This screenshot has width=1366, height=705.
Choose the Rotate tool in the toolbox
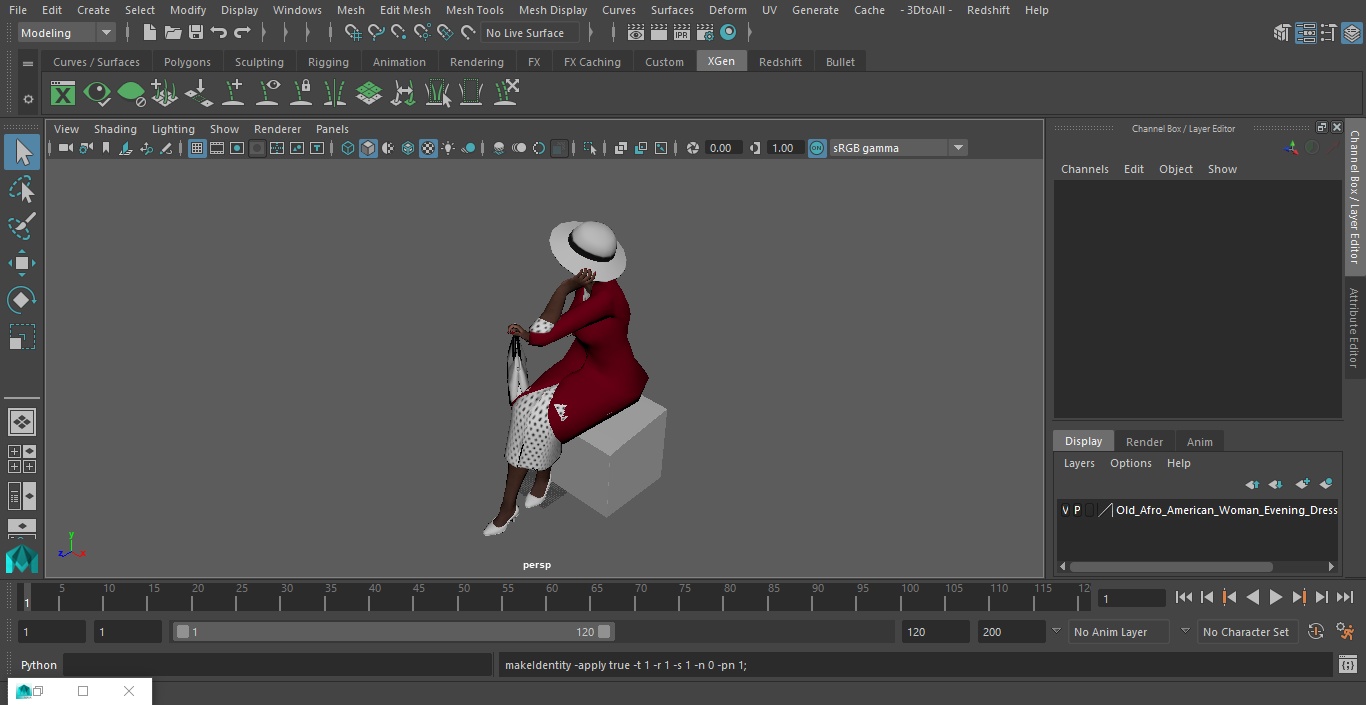click(x=22, y=300)
